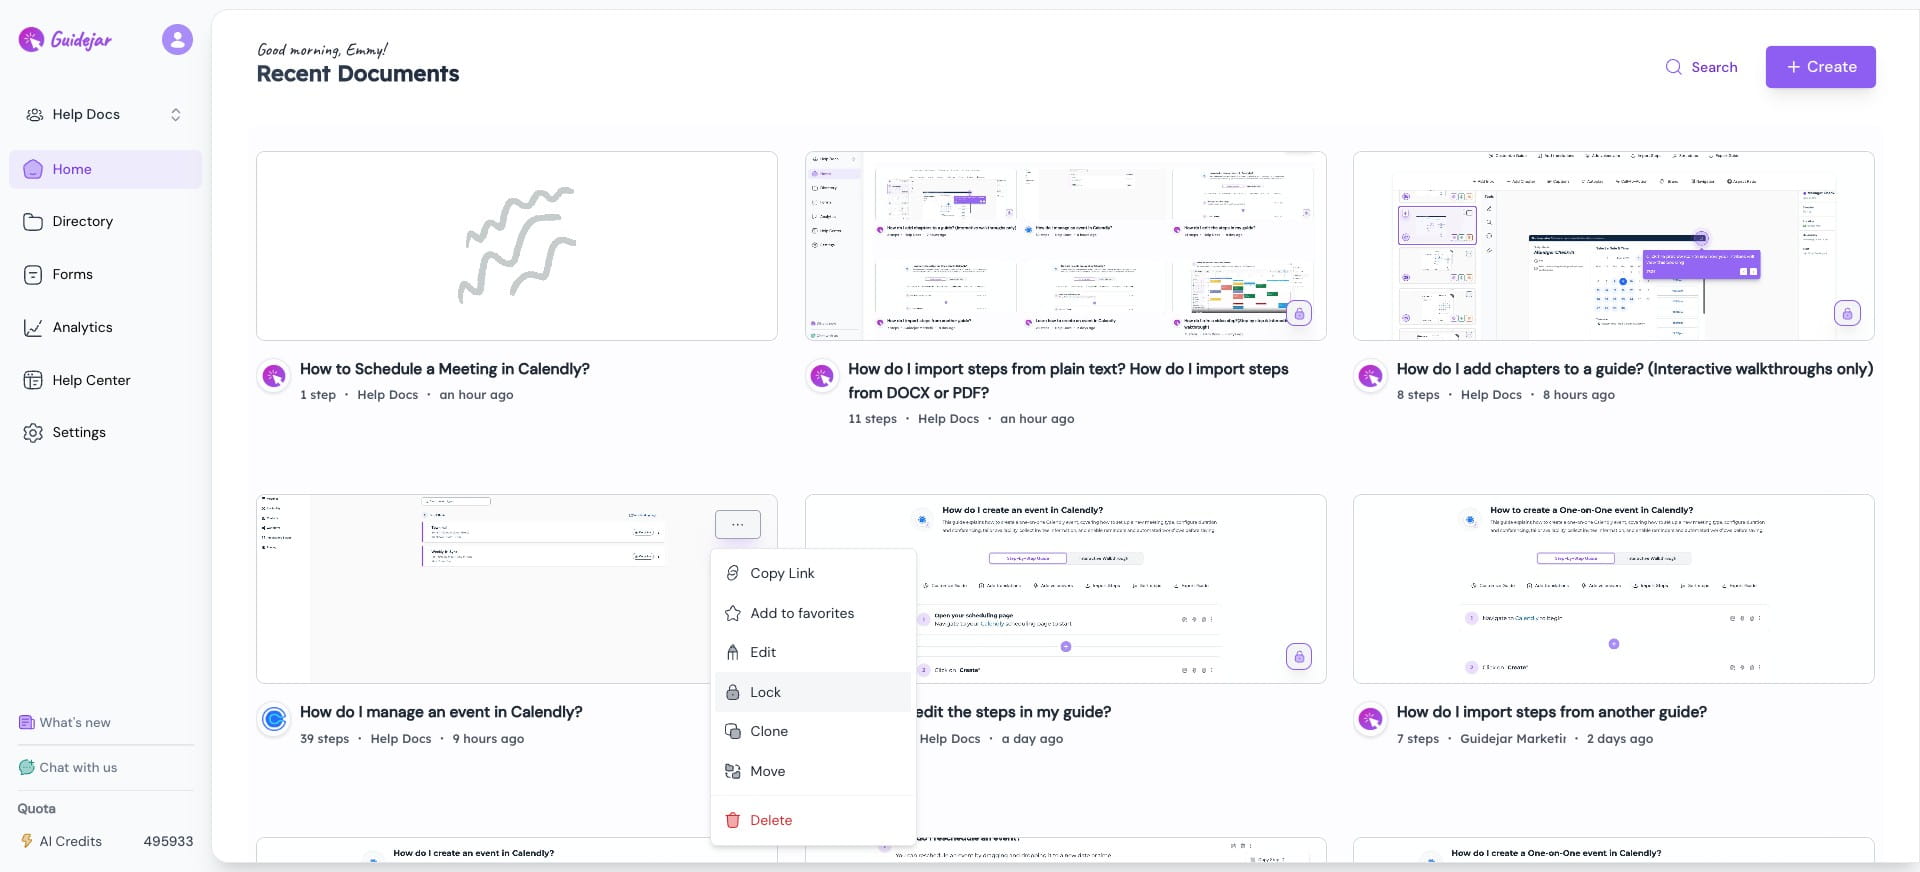Click the Settings gear icon
This screenshot has width=1920, height=872.
(x=33, y=432)
